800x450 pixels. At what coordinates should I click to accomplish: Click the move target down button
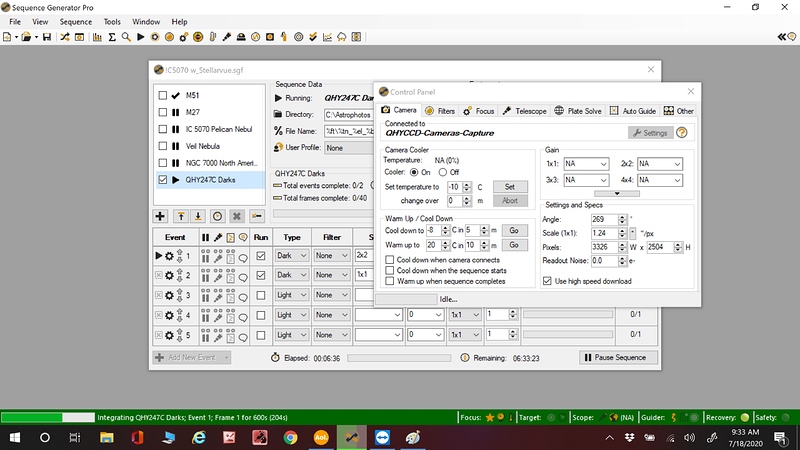(x=198, y=216)
